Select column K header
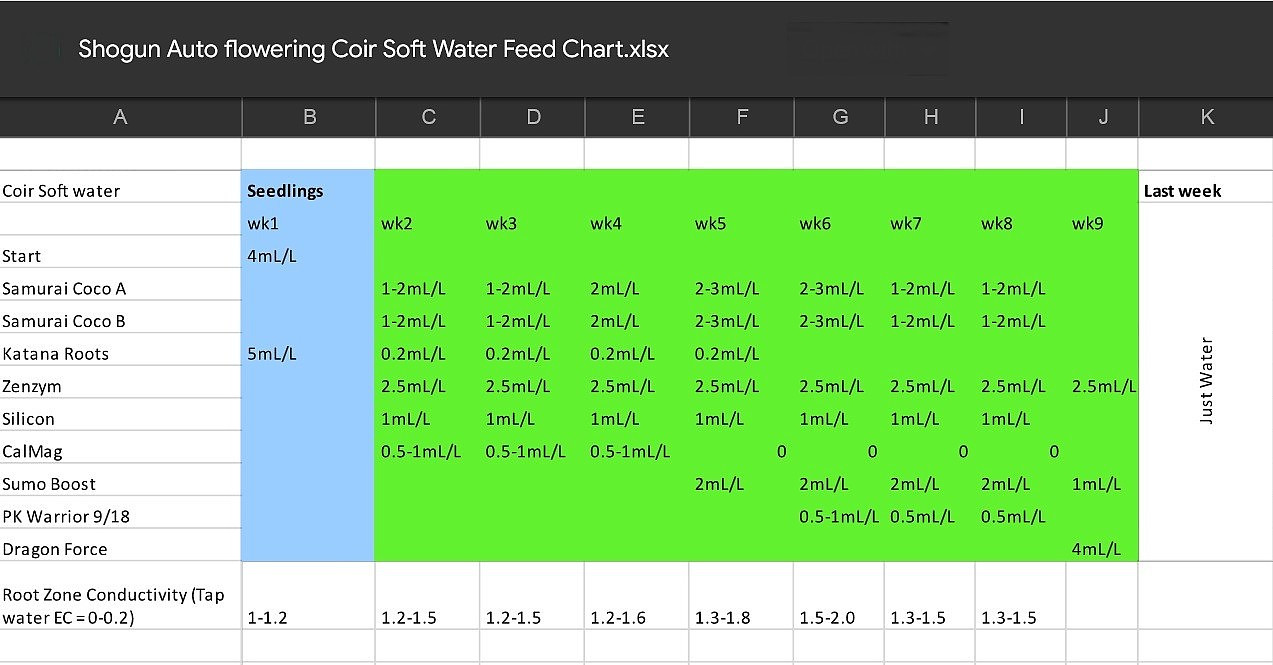Screen dimensions: 1273x665 click(1206, 117)
